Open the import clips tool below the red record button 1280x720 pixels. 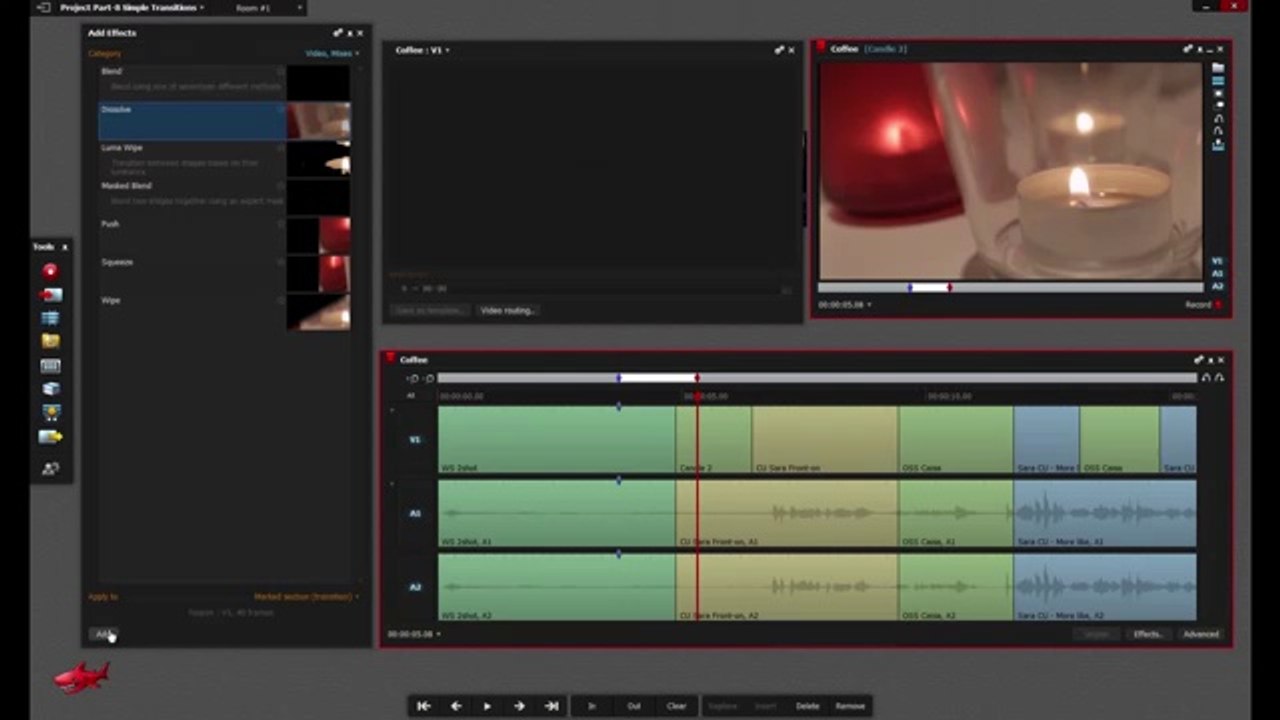(50, 295)
